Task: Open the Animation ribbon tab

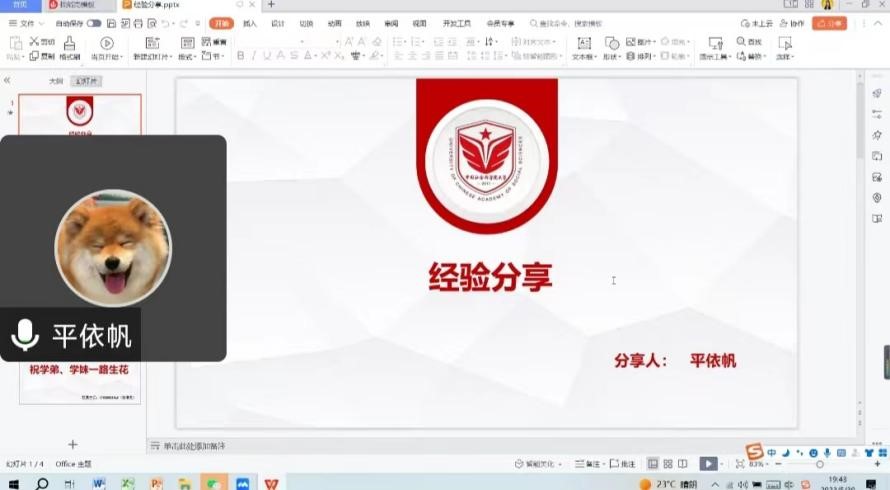Action: [x=334, y=23]
